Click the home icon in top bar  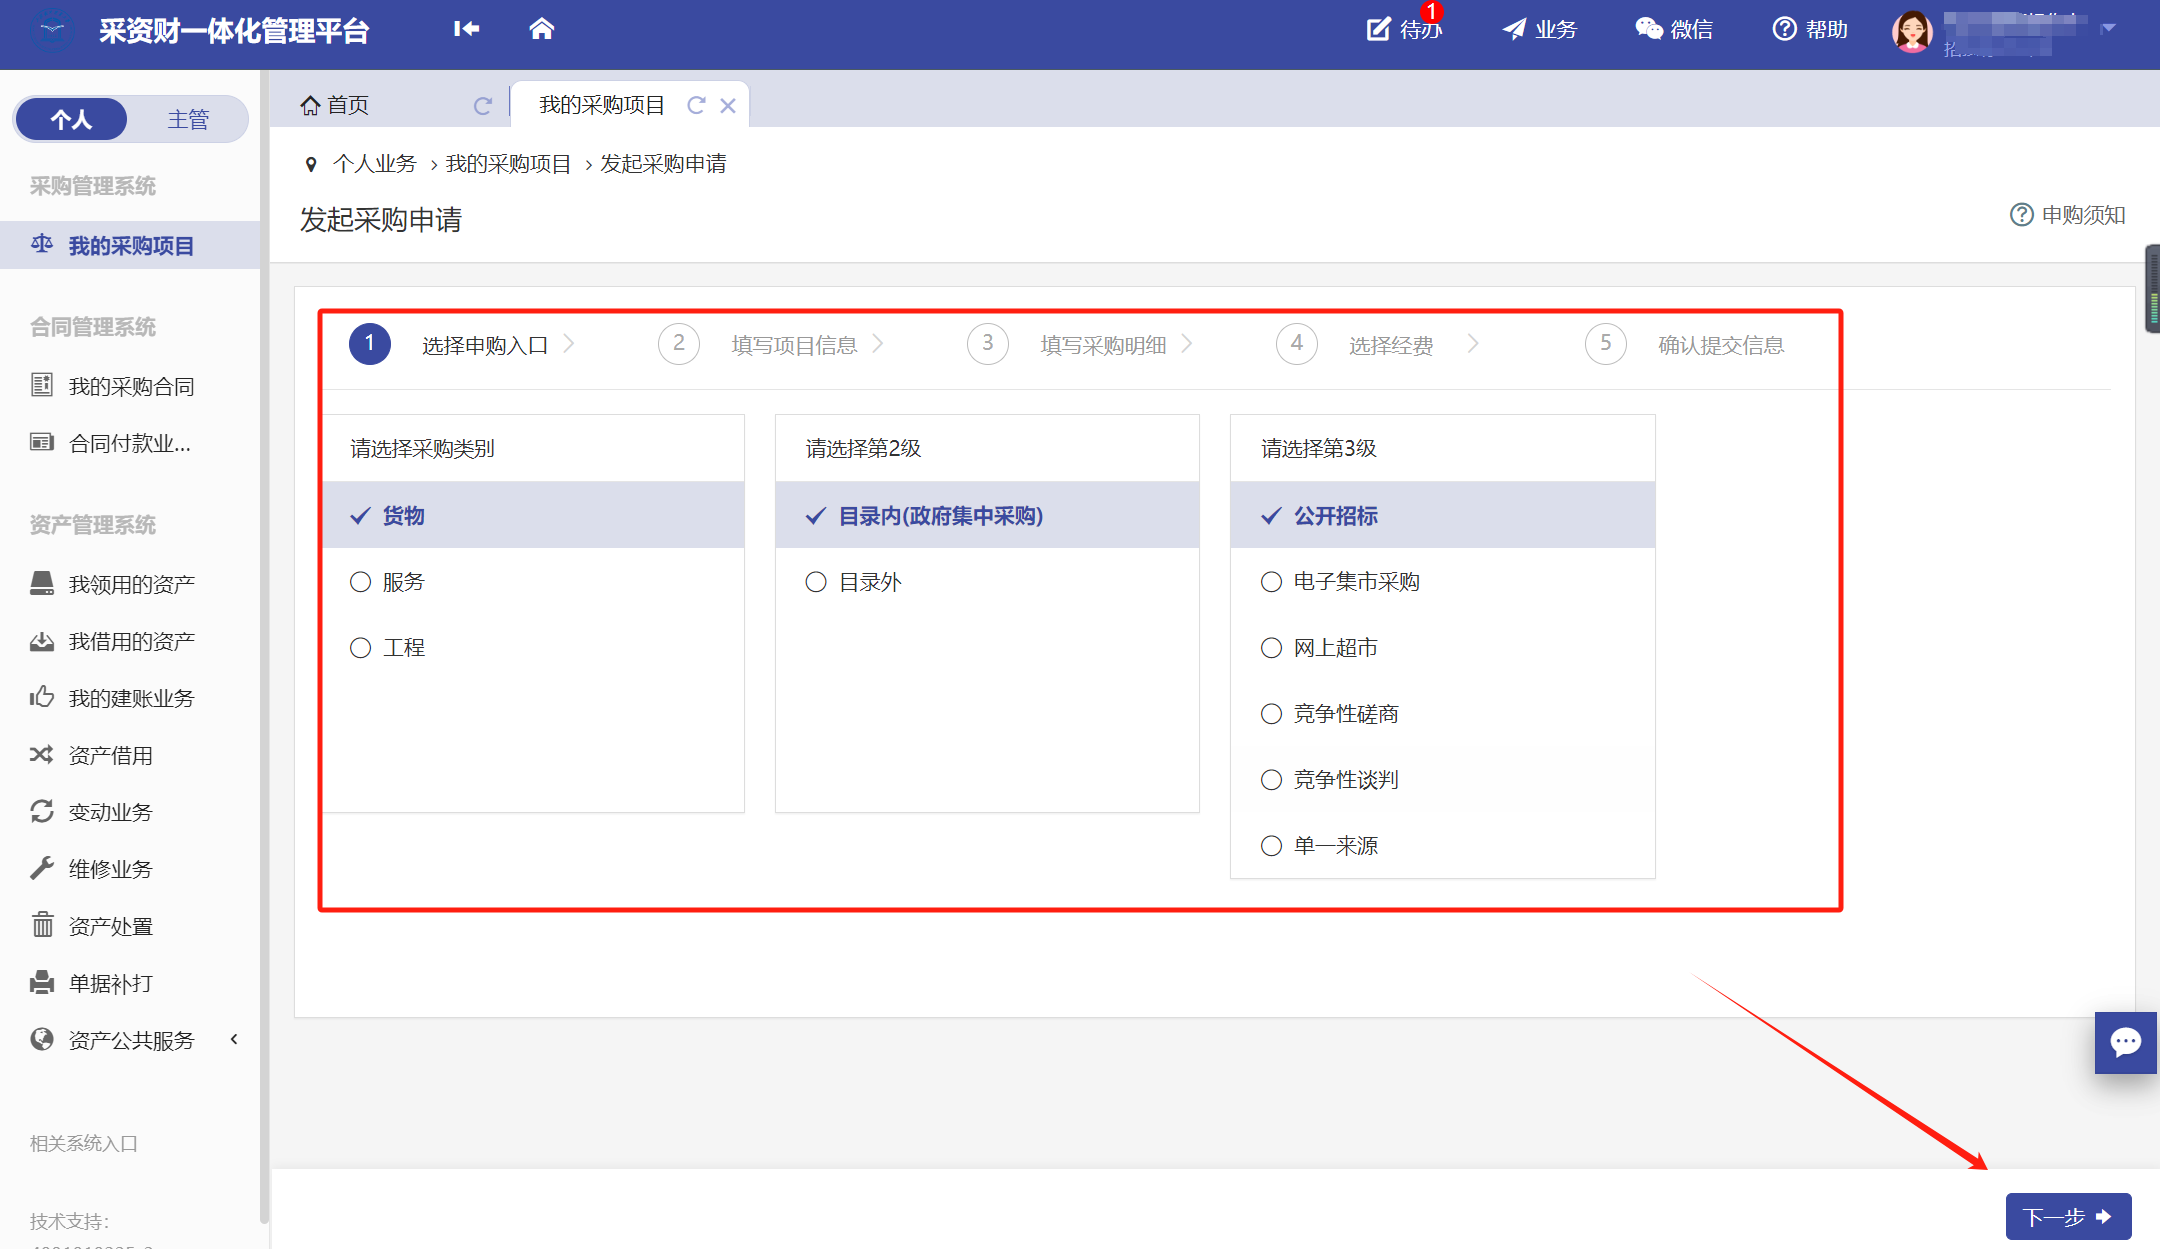(x=541, y=29)
